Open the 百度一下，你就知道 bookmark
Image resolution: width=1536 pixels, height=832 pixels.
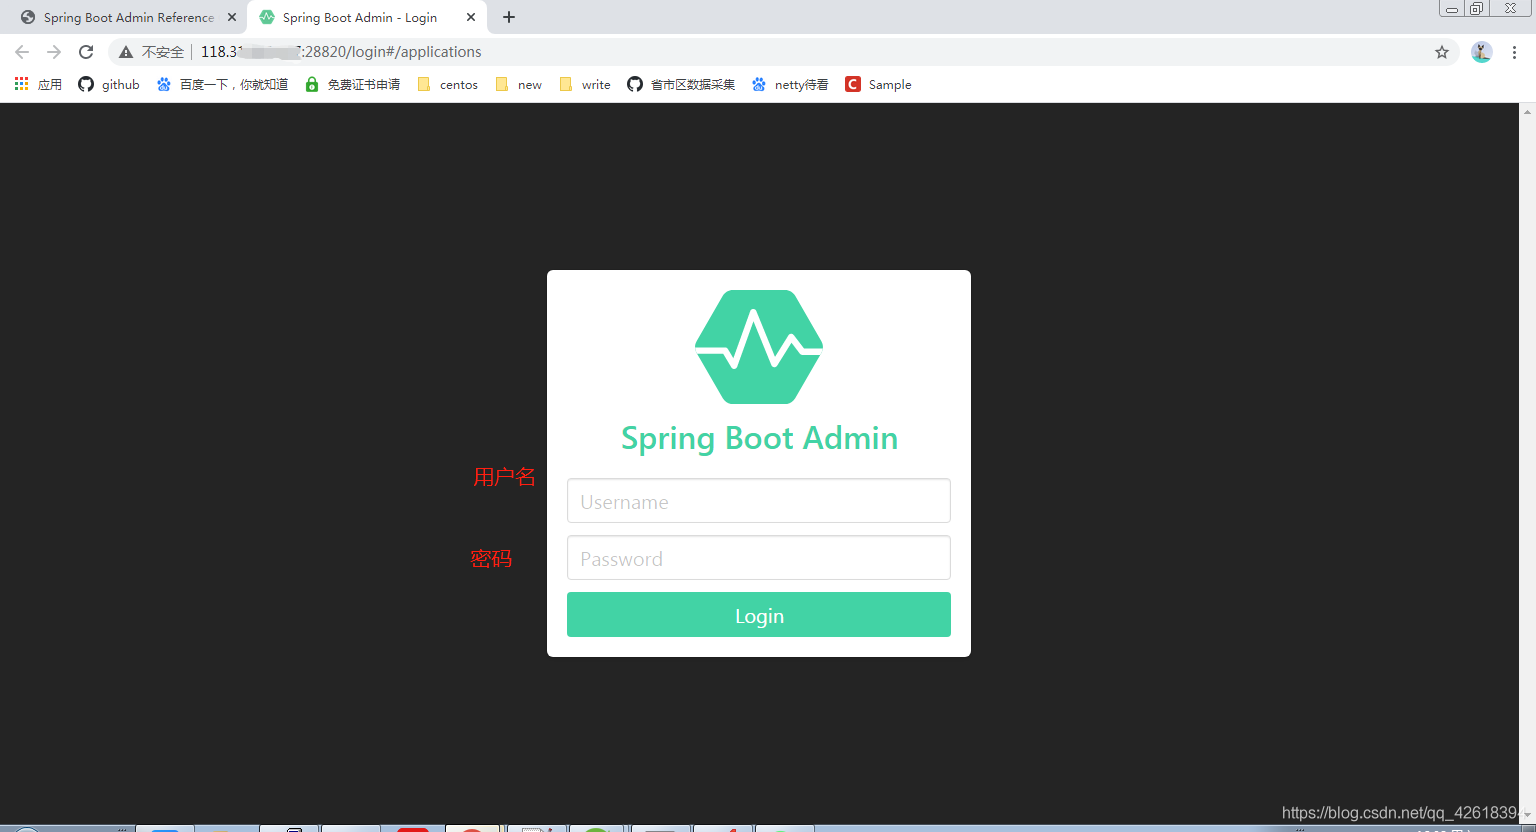(x=222, y=84)
